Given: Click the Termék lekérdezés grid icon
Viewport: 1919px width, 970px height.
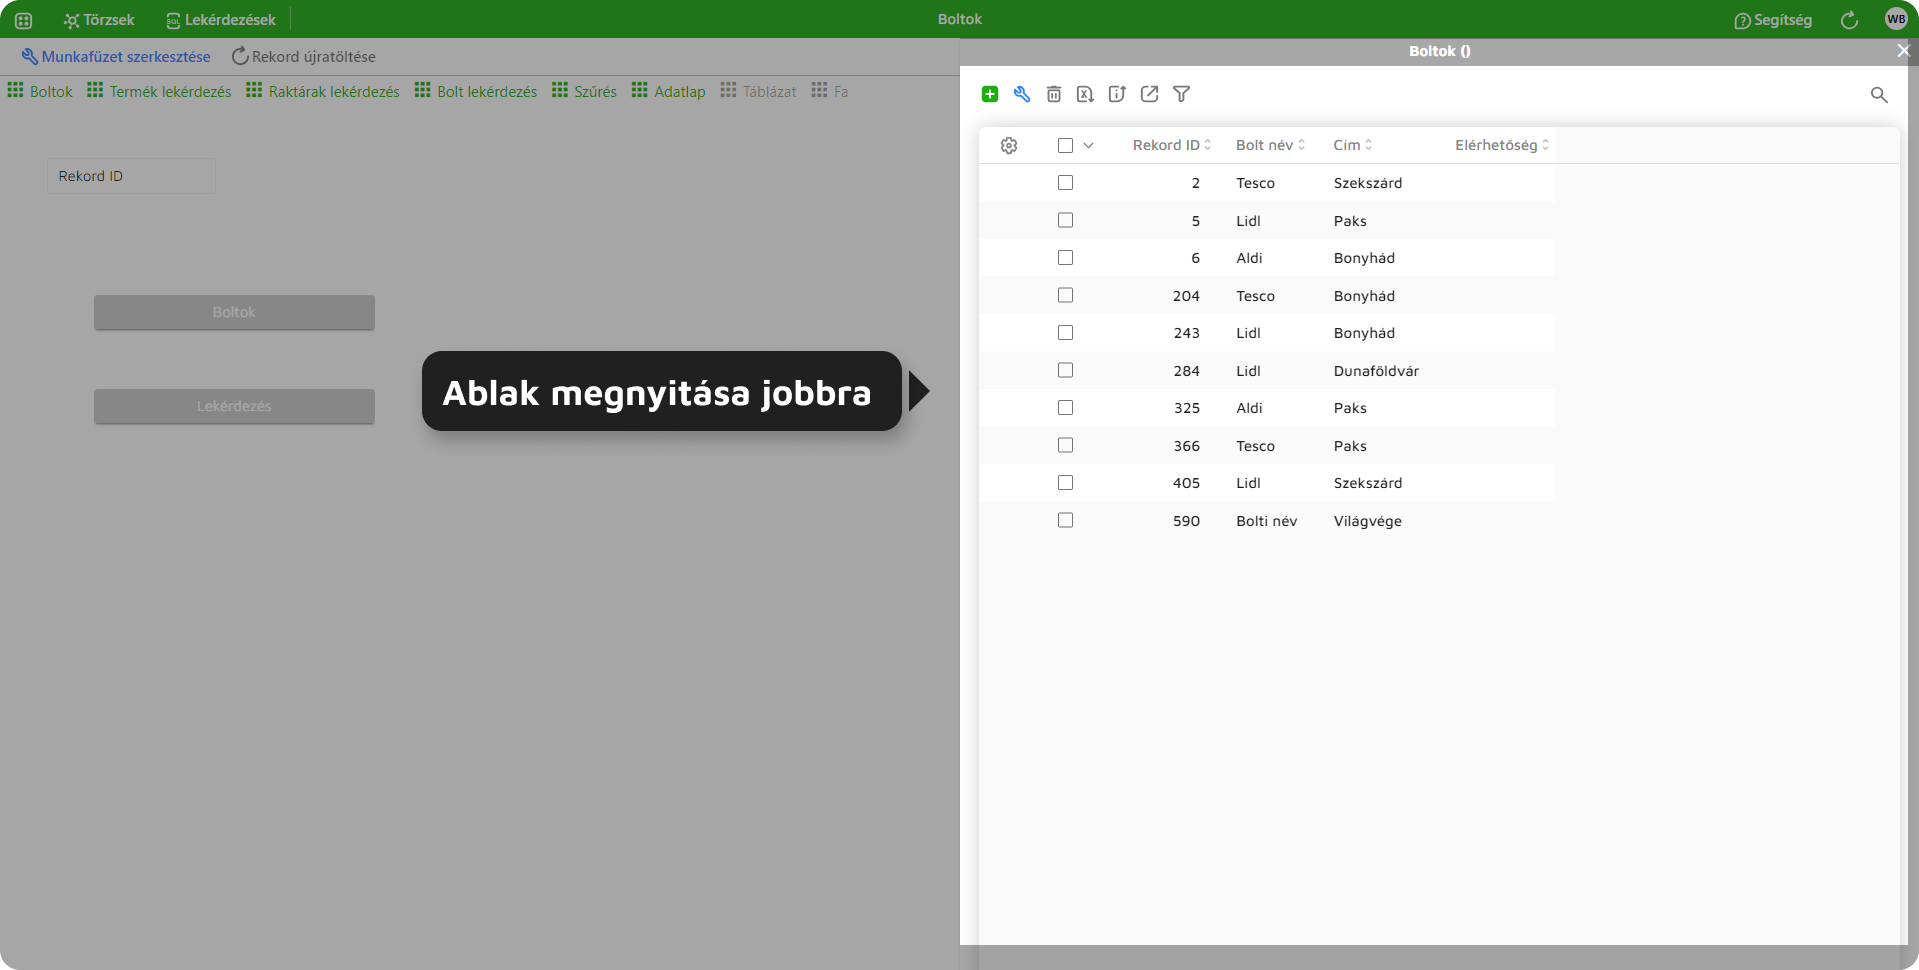Looking at the screenshot, I should click(x=95, y=90).
